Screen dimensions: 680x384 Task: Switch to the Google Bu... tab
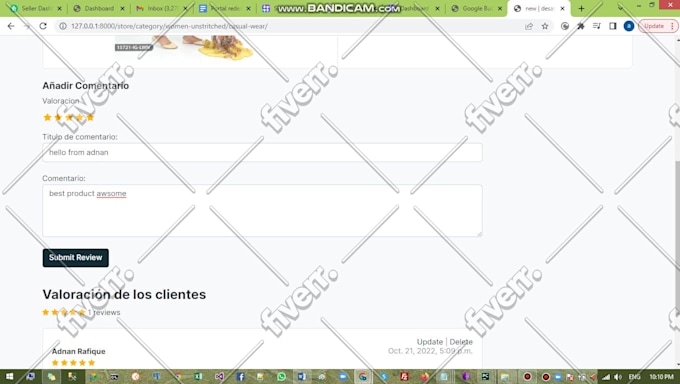pos(476,8)
